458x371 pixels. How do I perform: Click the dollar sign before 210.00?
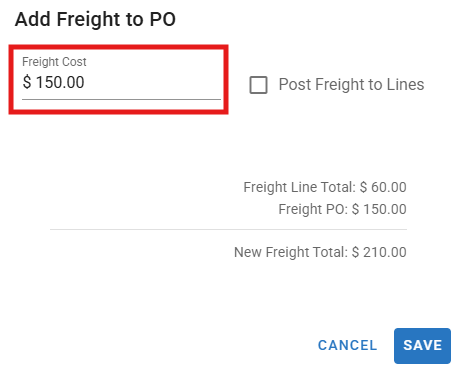pos(355,252)
